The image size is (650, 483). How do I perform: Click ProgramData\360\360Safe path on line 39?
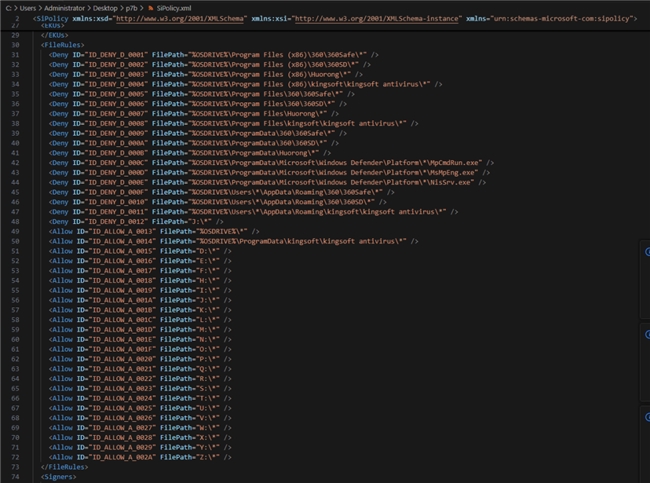pyautogui.click(x=262, y=133)
